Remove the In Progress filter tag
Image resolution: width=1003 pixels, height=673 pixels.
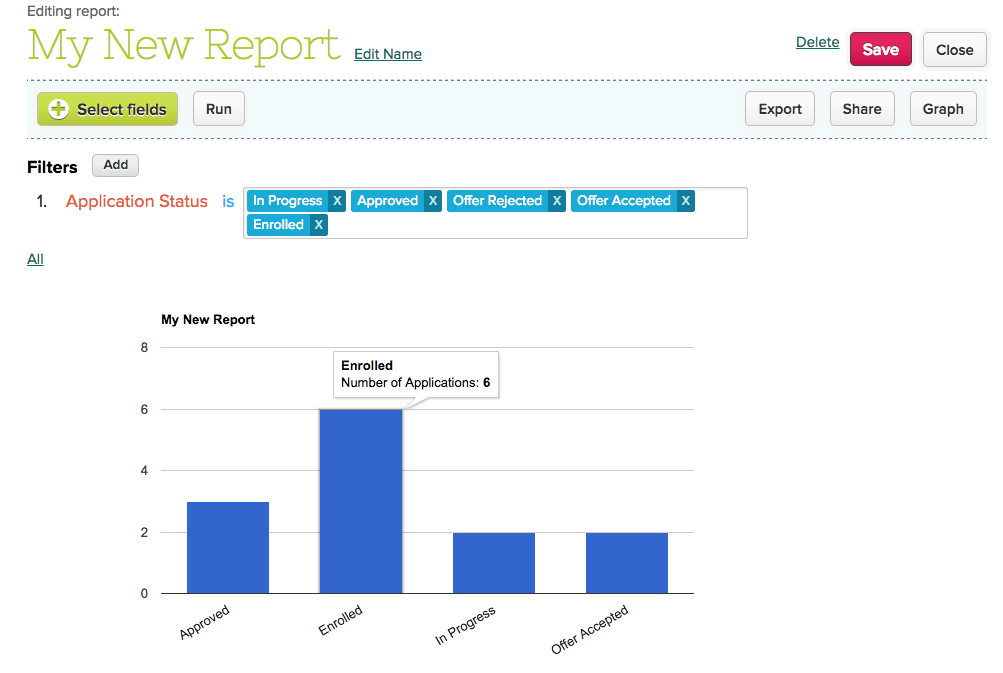coord(337,201)
